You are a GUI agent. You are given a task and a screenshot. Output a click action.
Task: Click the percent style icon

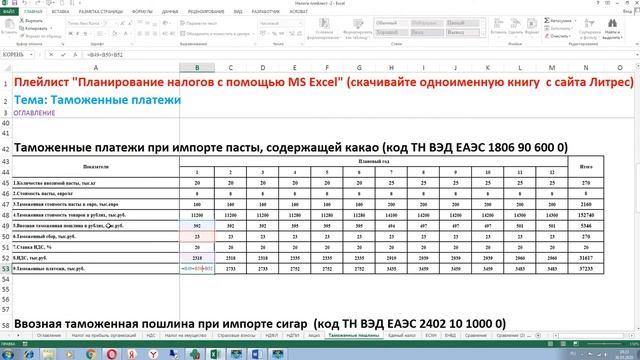[275, 34]
